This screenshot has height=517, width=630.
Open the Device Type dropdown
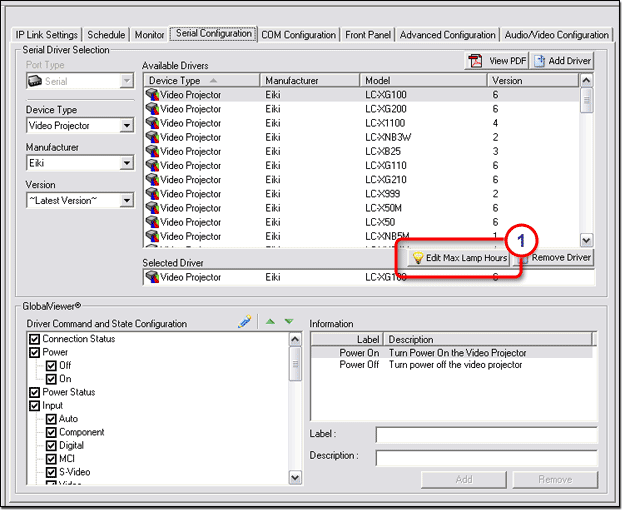[x=127, y=126]
